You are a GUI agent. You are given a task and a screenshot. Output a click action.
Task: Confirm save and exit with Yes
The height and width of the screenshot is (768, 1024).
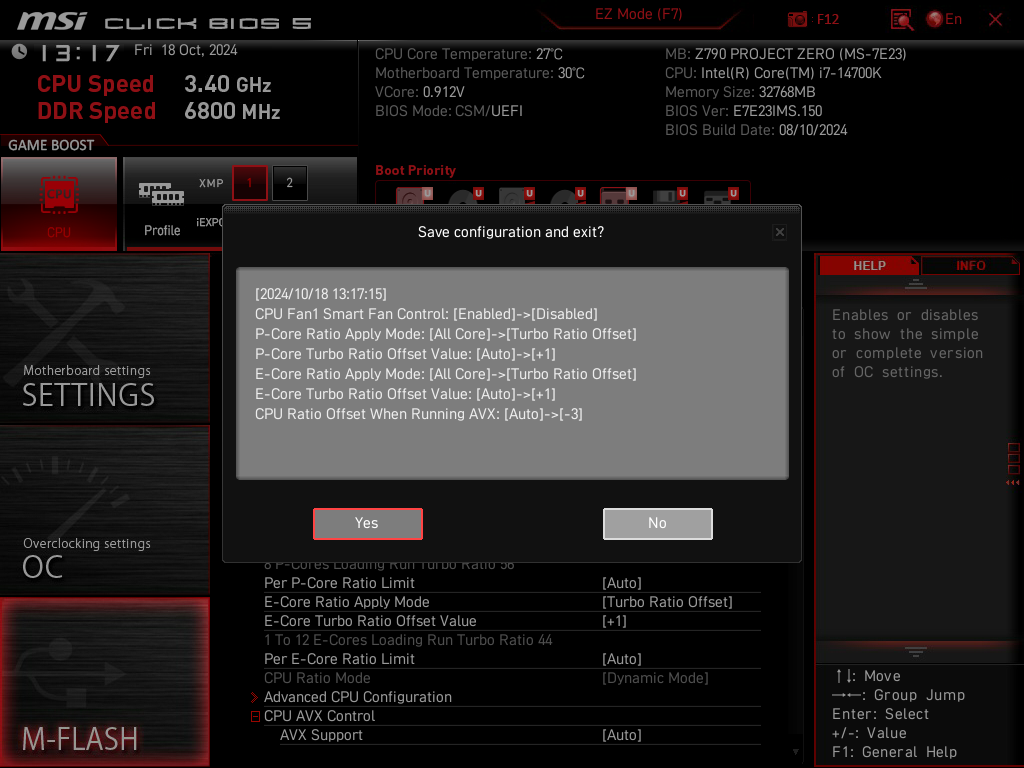(x=368, y=523)
